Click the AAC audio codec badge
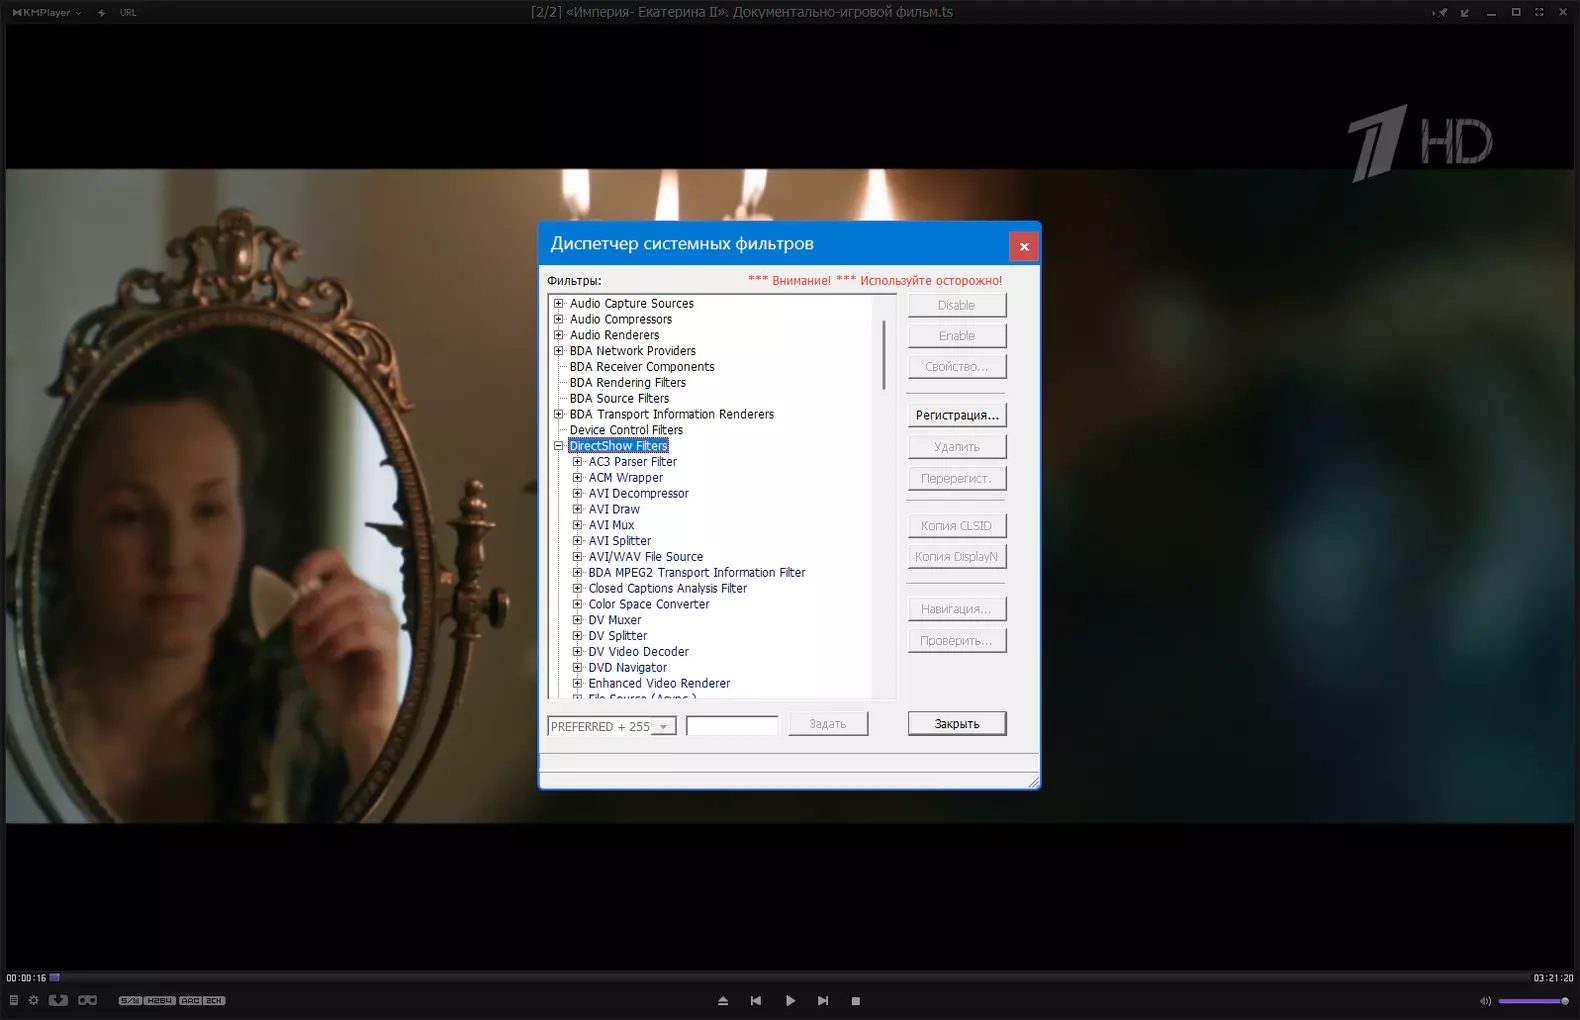 (190, 1000)
